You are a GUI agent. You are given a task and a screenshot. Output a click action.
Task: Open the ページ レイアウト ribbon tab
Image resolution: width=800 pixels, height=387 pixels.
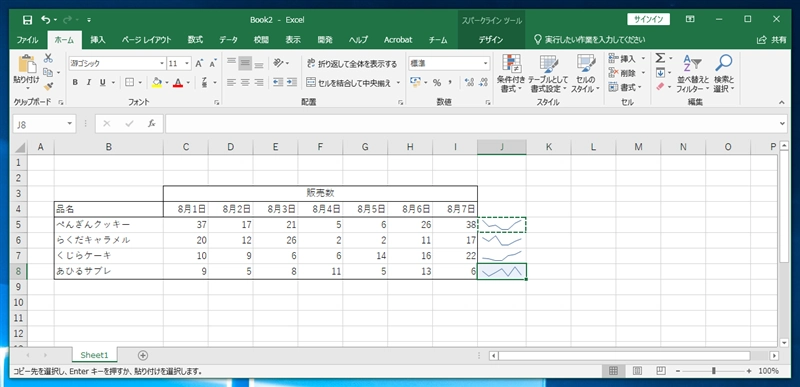[x=146, y=40]
